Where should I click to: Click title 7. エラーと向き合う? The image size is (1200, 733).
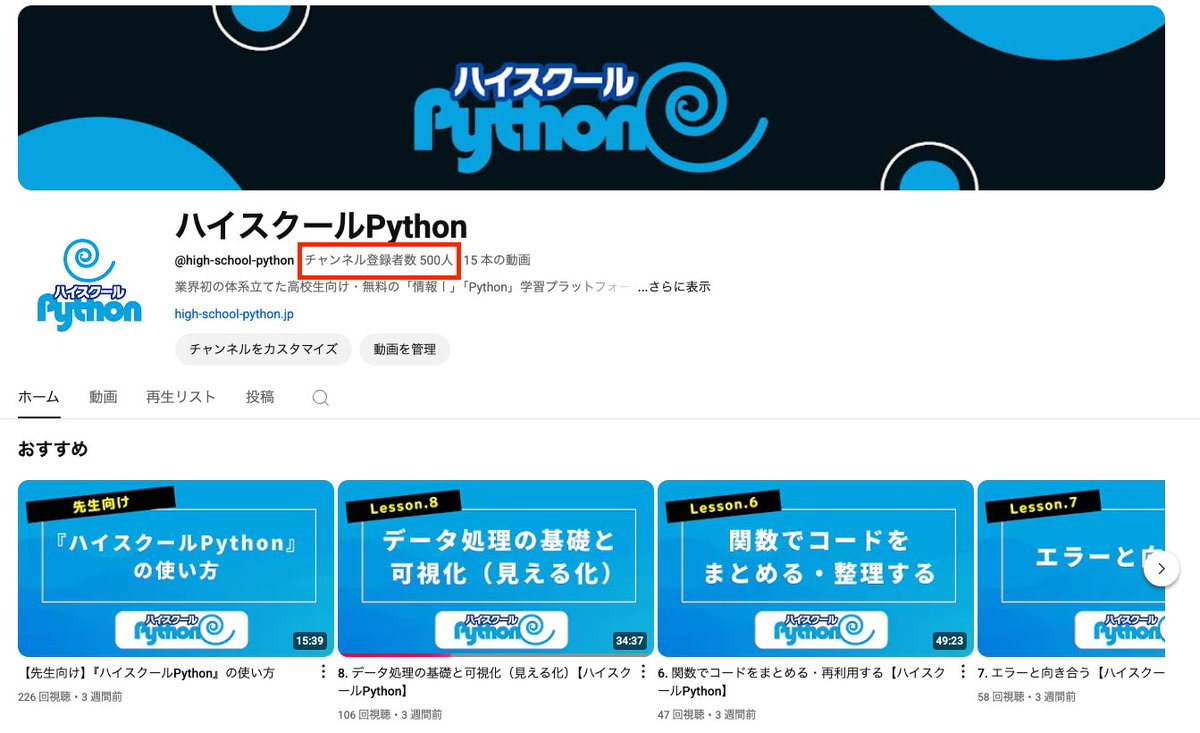[1071, 673]
